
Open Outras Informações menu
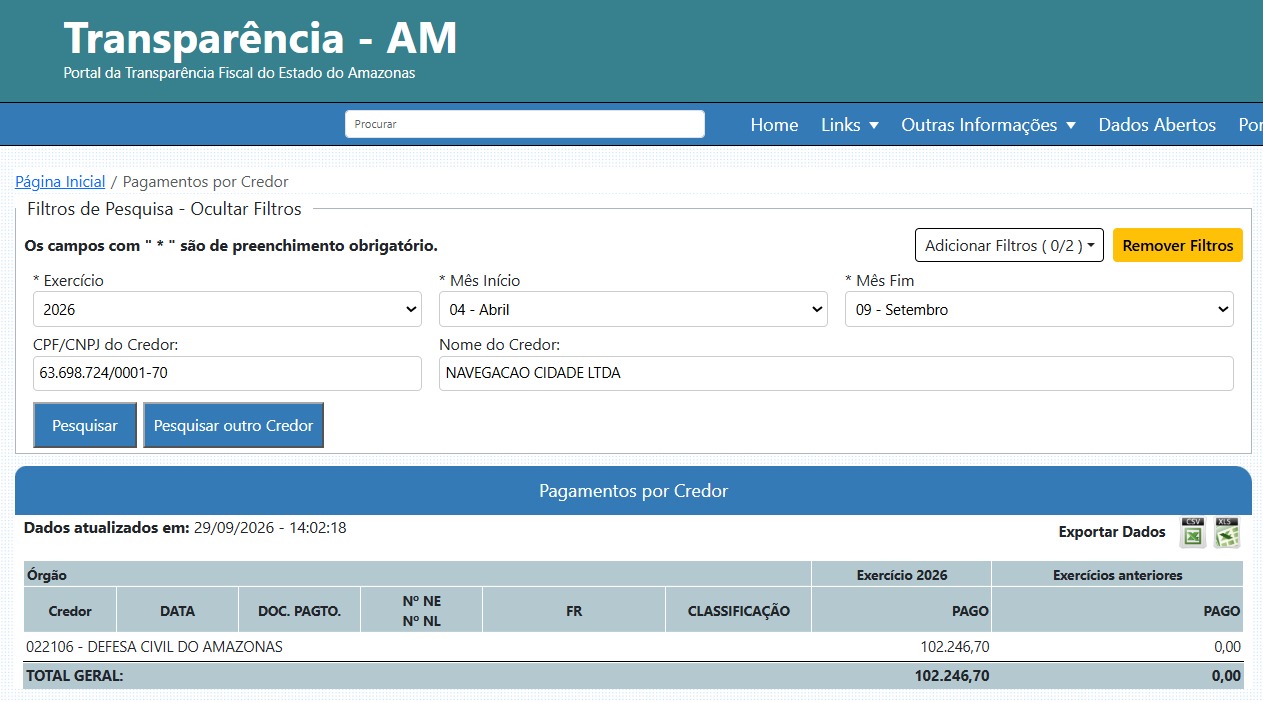coord(988,125)
